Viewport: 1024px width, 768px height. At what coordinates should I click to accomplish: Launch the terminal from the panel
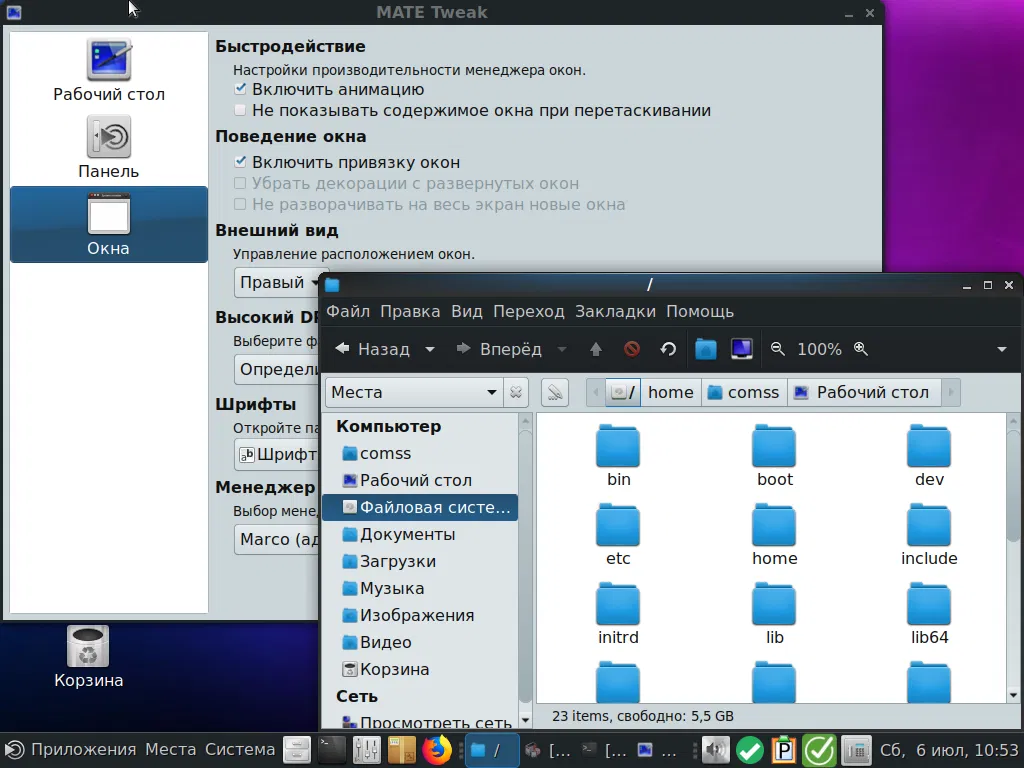[x=332, y=750]
